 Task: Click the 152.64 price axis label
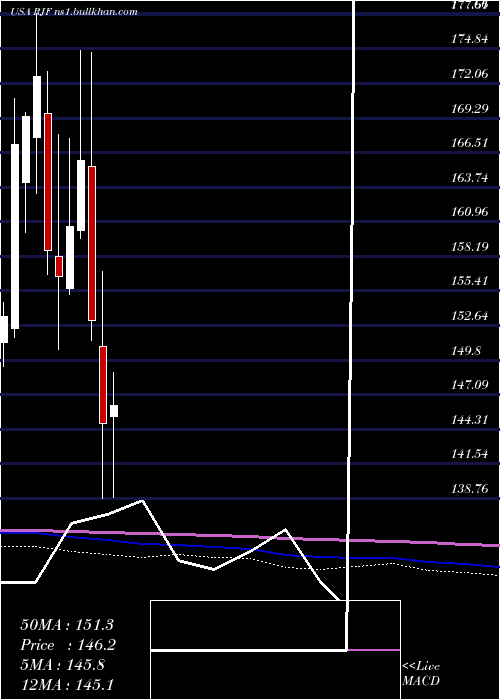470,316
